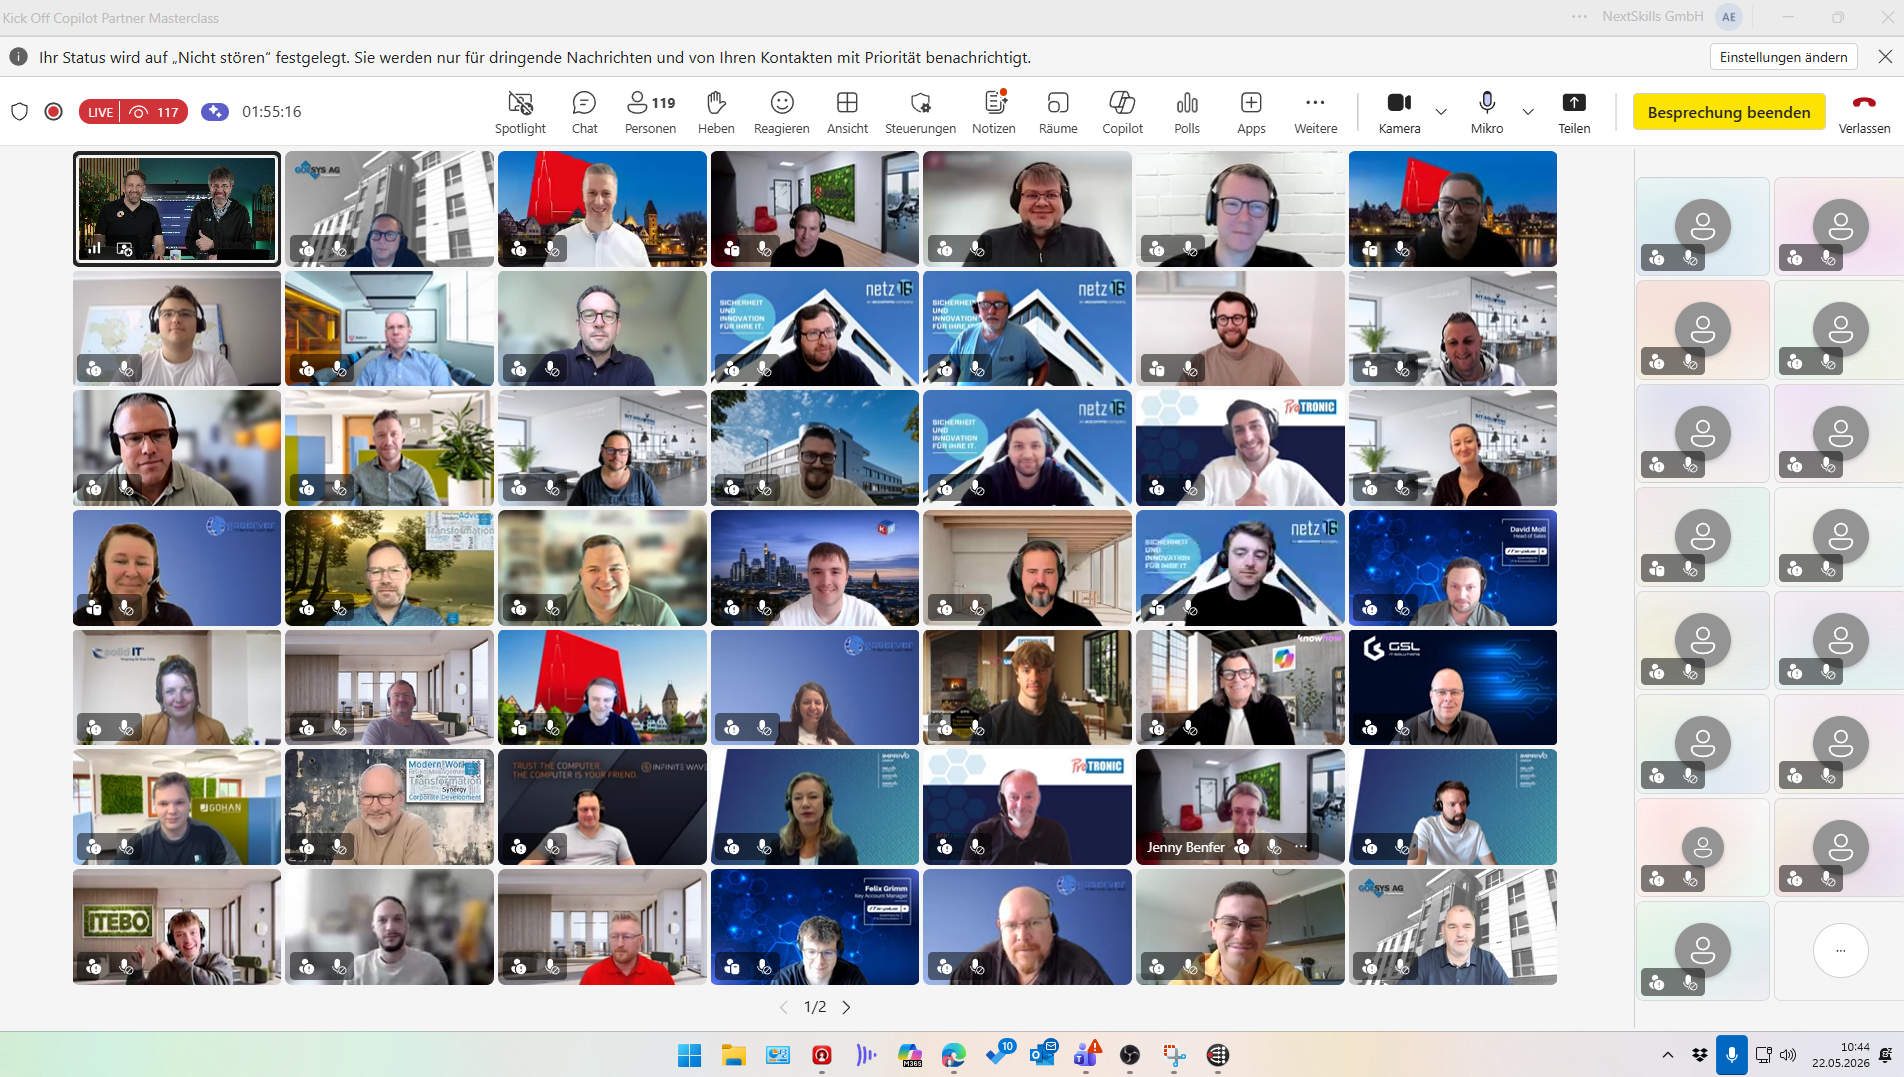Select the INFINITE WAVE participant tile
Viewport: 1904px width, 1077px height.
click(x=602, y=807)
